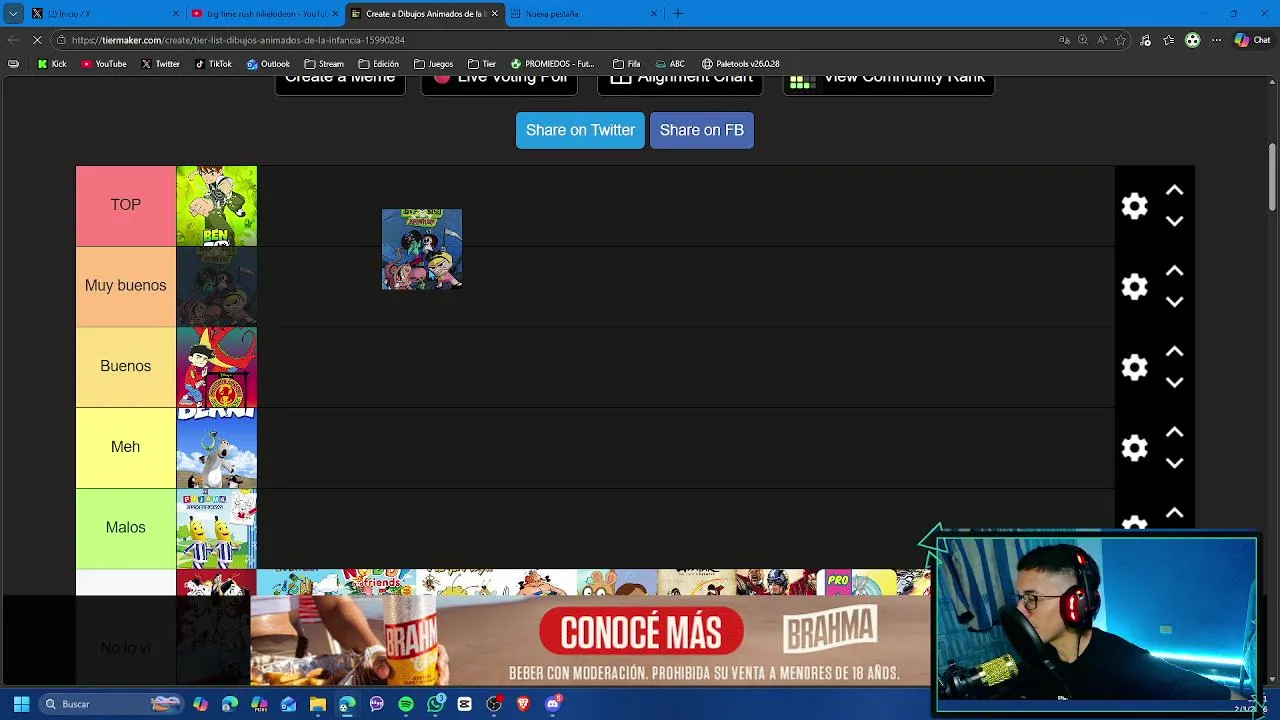Screen dimensions: 1280x720
Task: Open the Twitter bookmark
Action: 160,64
